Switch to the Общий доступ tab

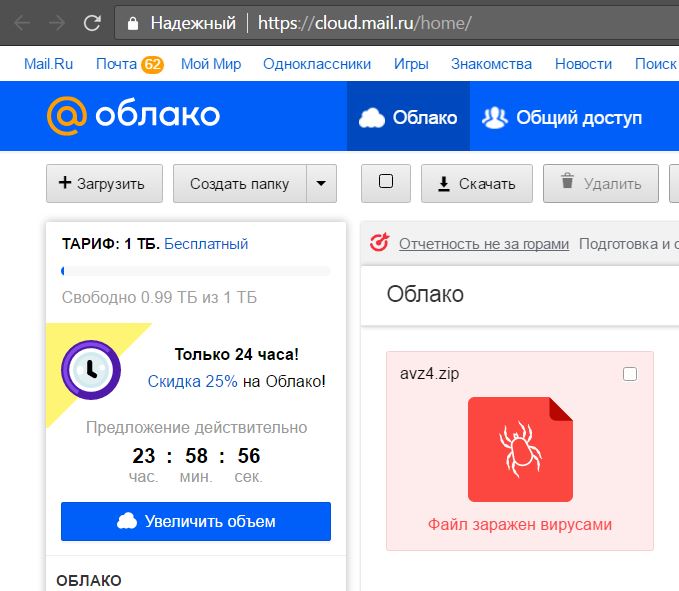pyautogui.click(x=562, y=118)
